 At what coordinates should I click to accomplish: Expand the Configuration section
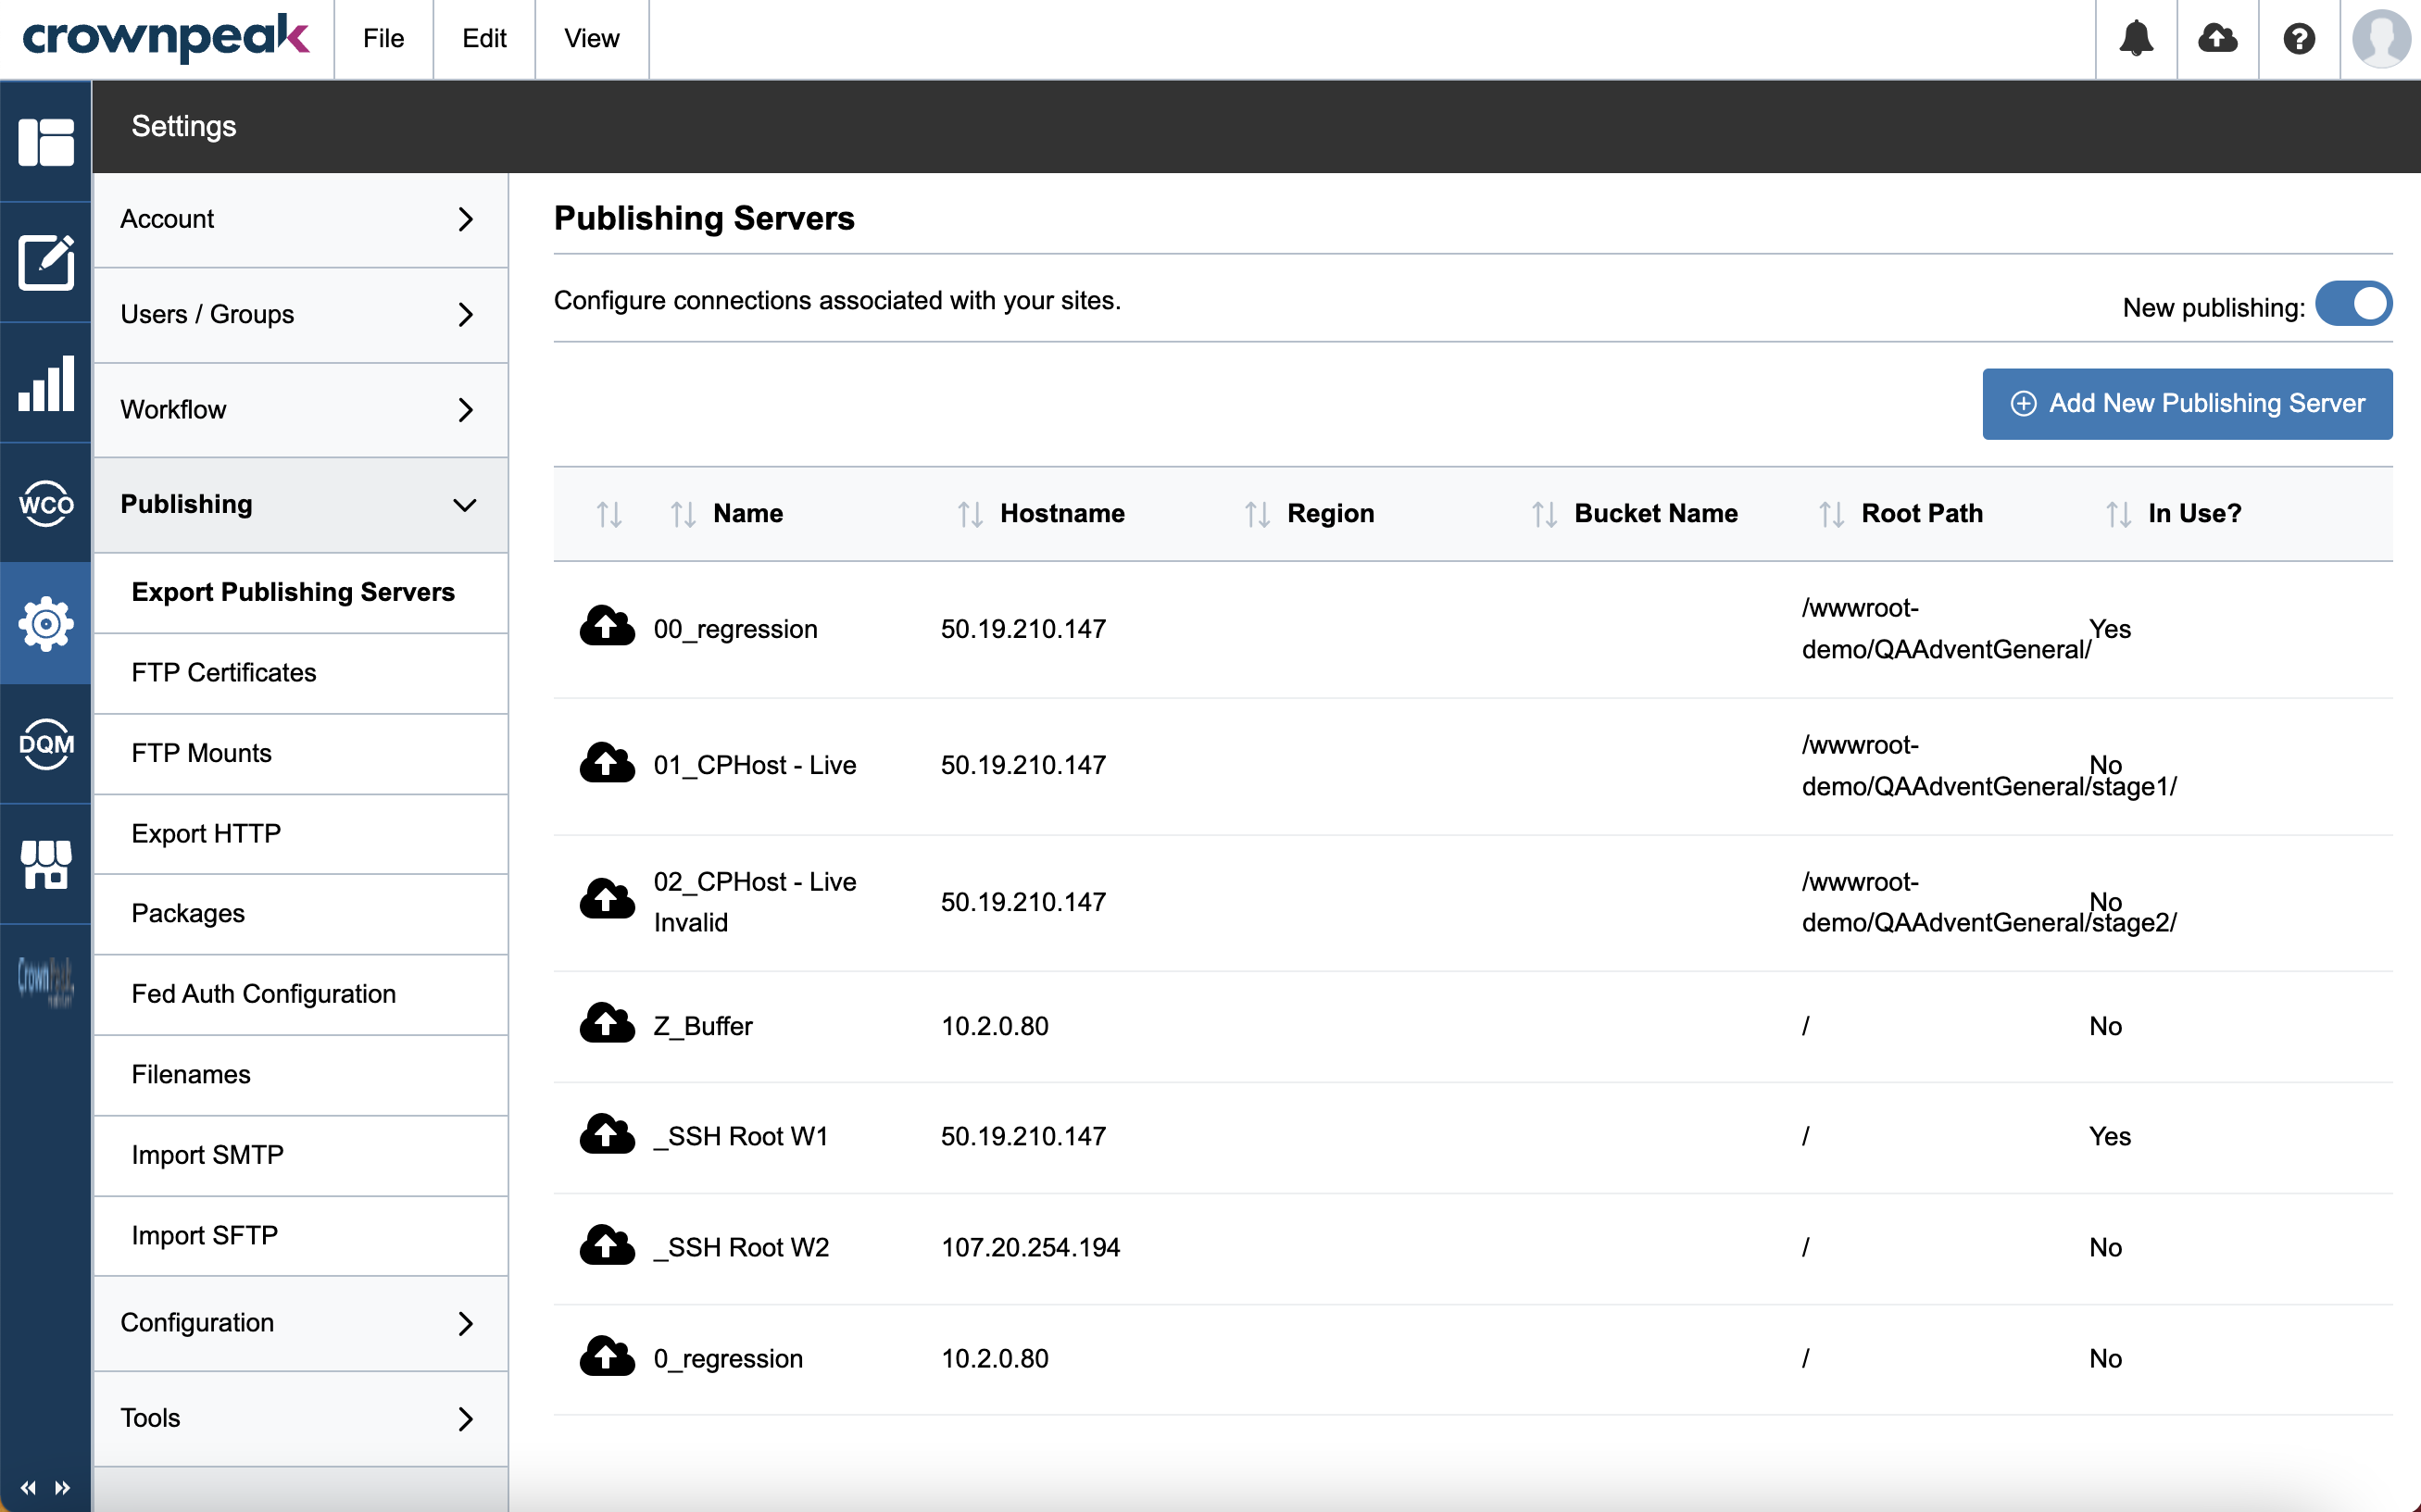300,1322
